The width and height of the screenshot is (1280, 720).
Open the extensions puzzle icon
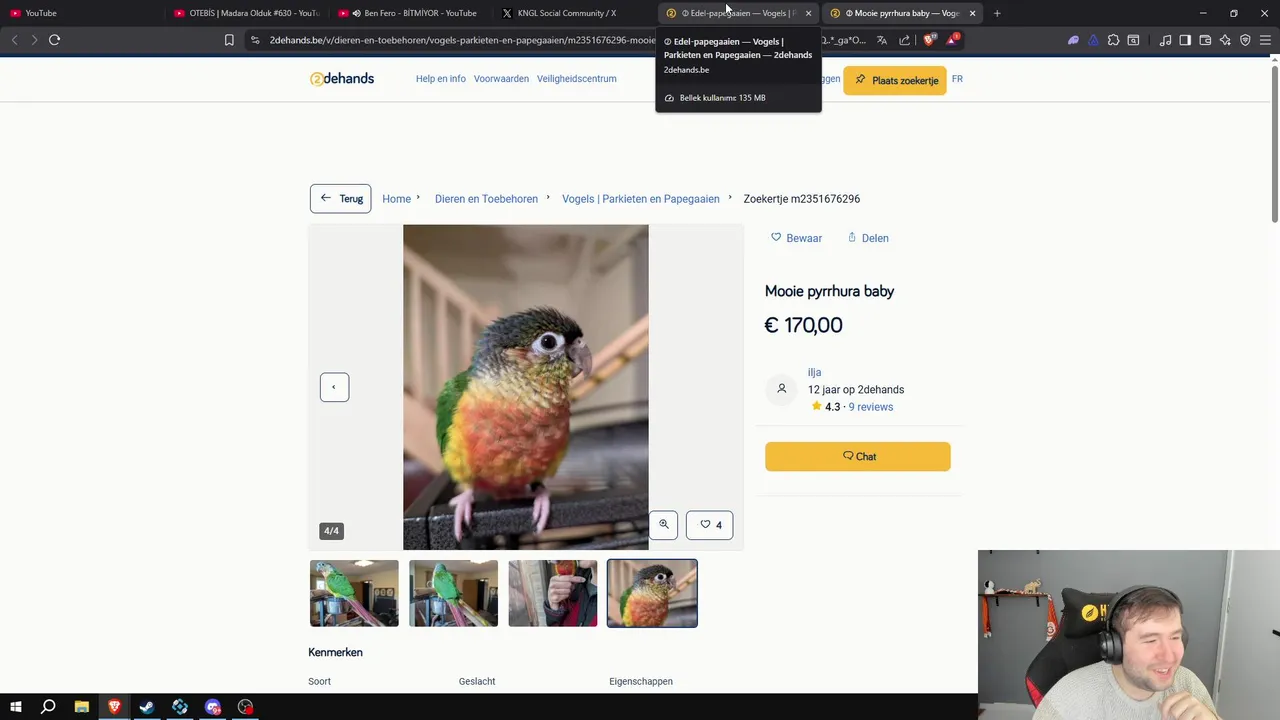[1113, 40]
